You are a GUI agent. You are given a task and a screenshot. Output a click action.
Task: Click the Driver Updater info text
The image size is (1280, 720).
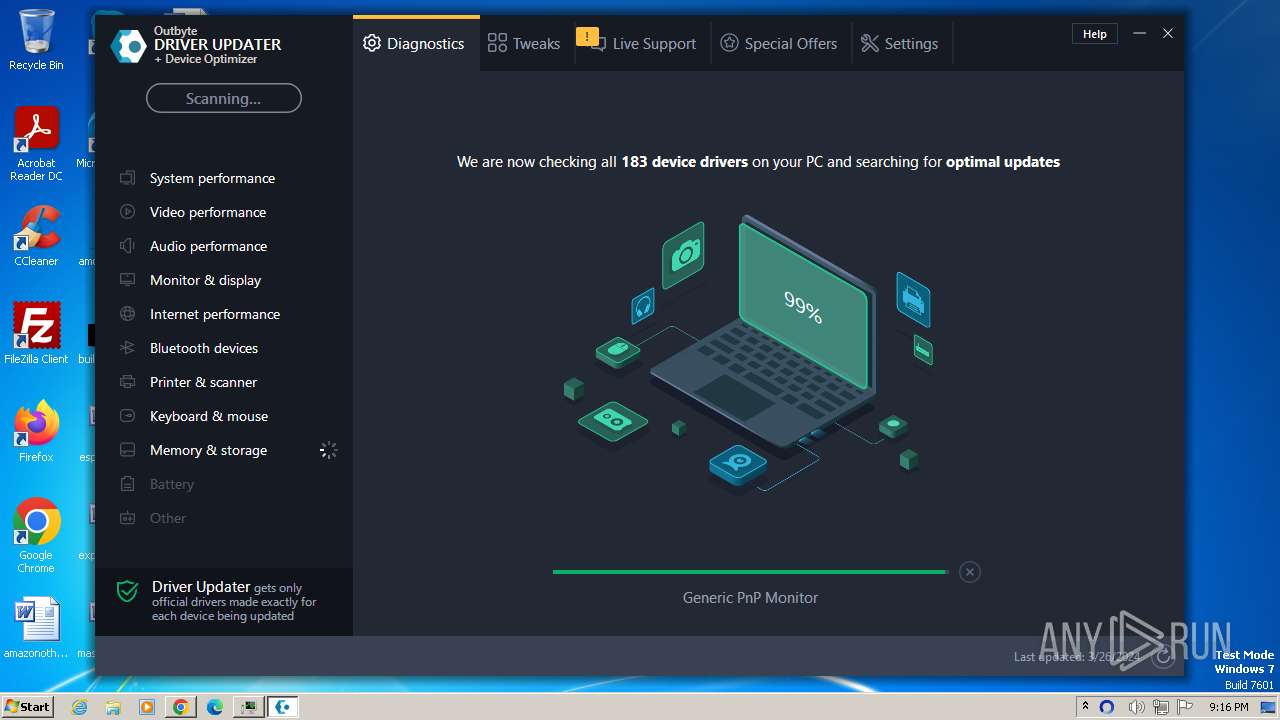234,601
